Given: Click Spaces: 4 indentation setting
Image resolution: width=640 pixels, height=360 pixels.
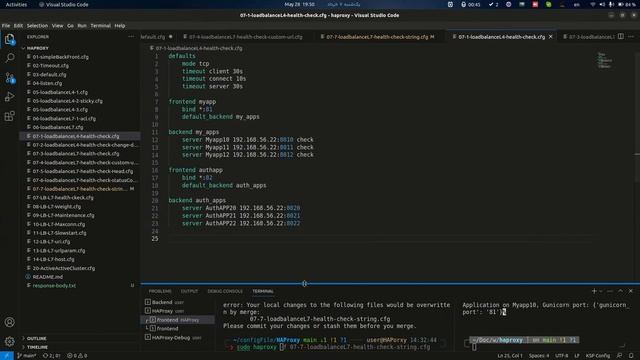Looking at the screenshot, I should tap(539, 356).
